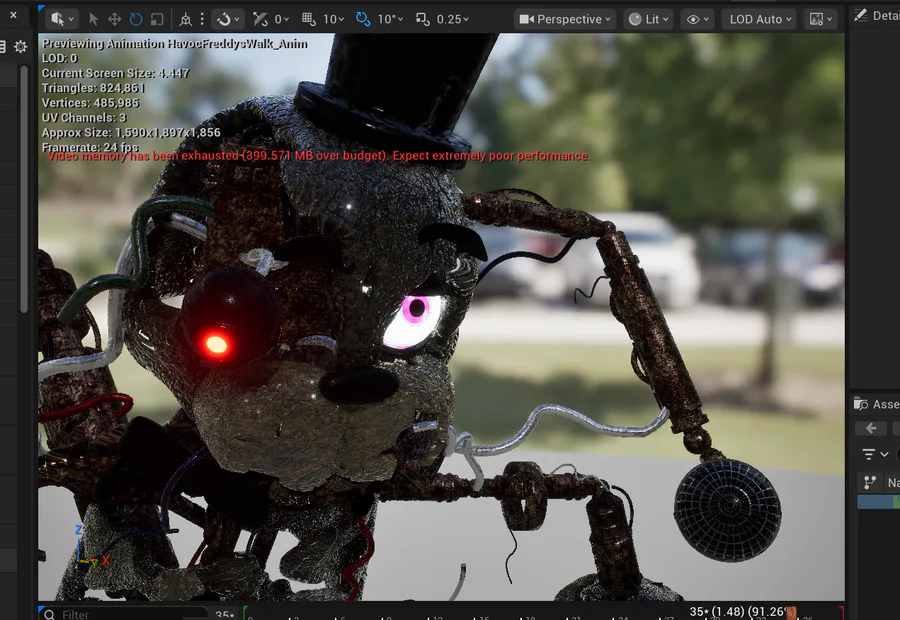
Task: Click the Current Screen Size: 4.447 stat
Action: coord(115,73)
